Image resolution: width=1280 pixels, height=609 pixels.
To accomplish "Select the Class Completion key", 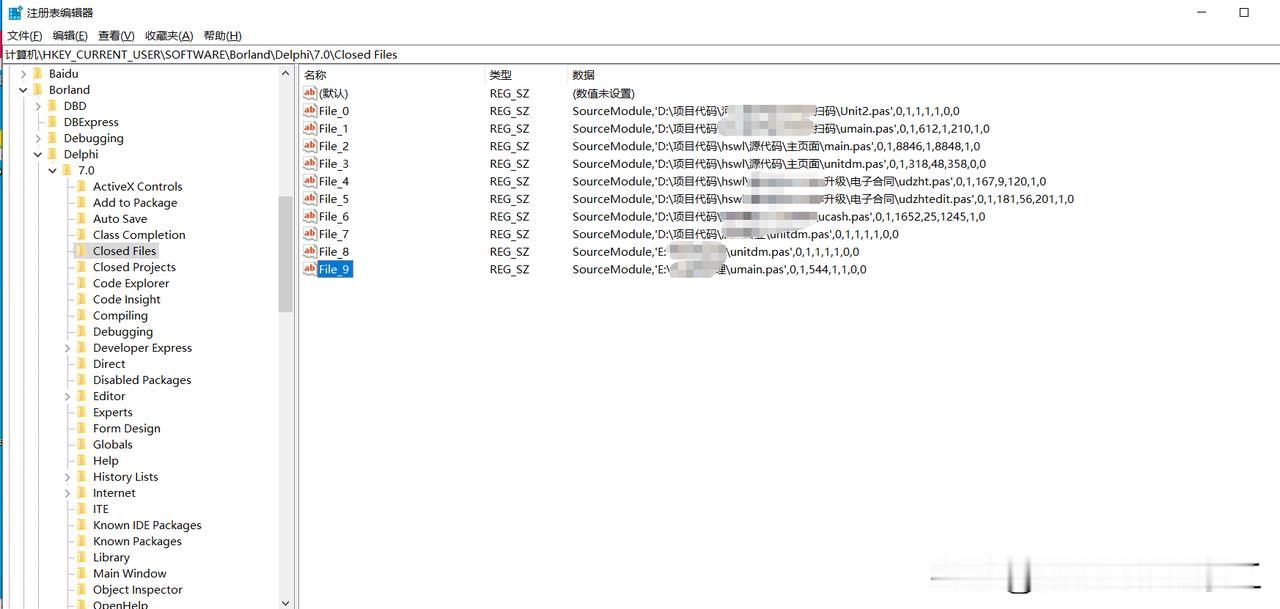I will click(x=139, y=235).
